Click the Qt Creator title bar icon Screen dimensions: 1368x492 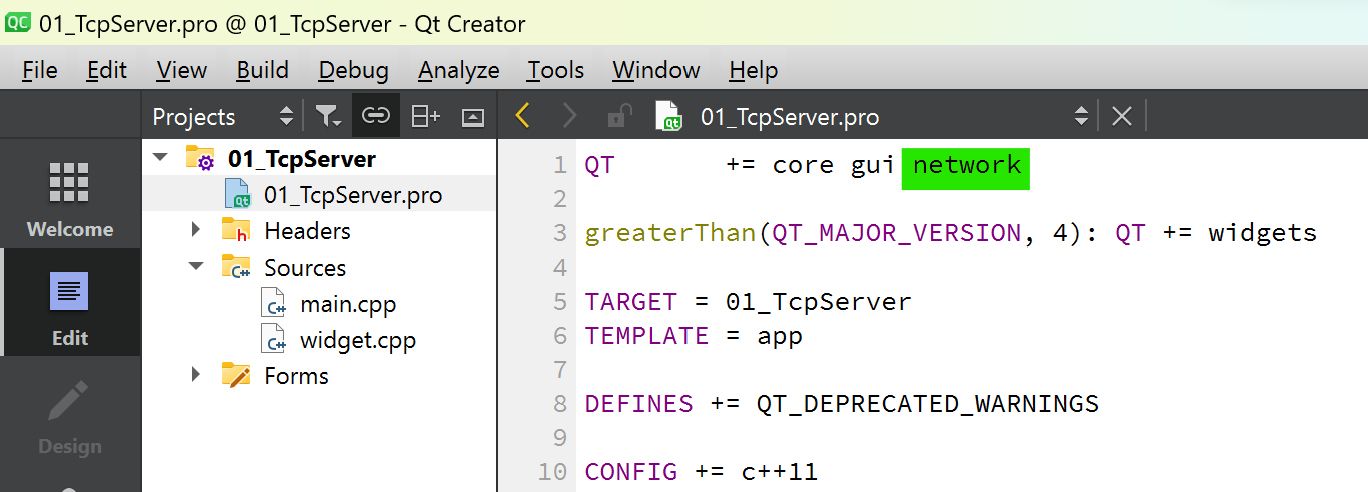click(18, 22)
